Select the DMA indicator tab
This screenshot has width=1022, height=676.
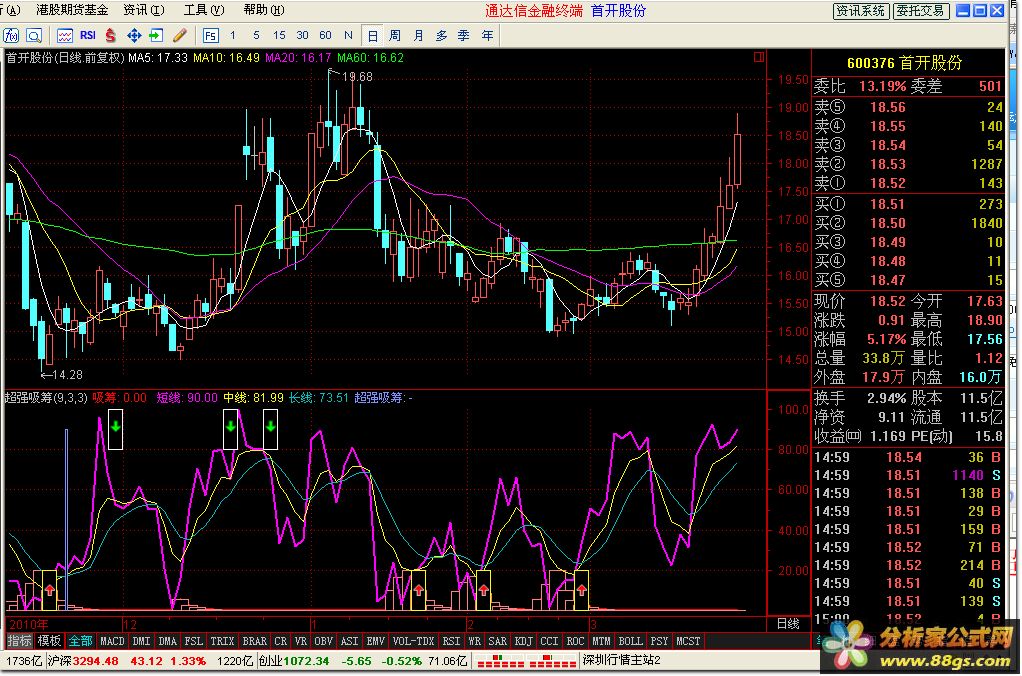pos(168,641)
